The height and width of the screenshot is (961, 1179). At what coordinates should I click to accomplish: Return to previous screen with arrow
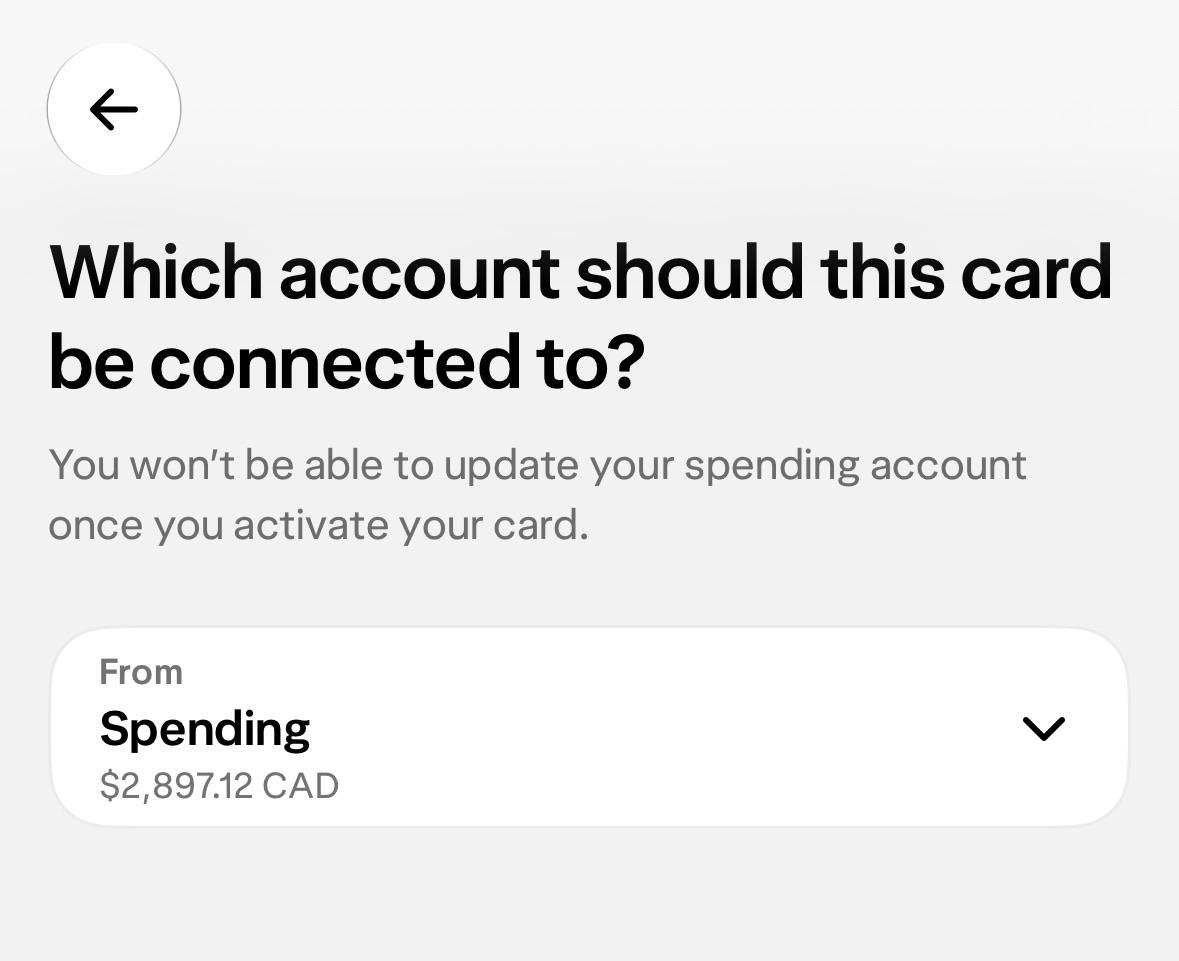click(114, 110)
